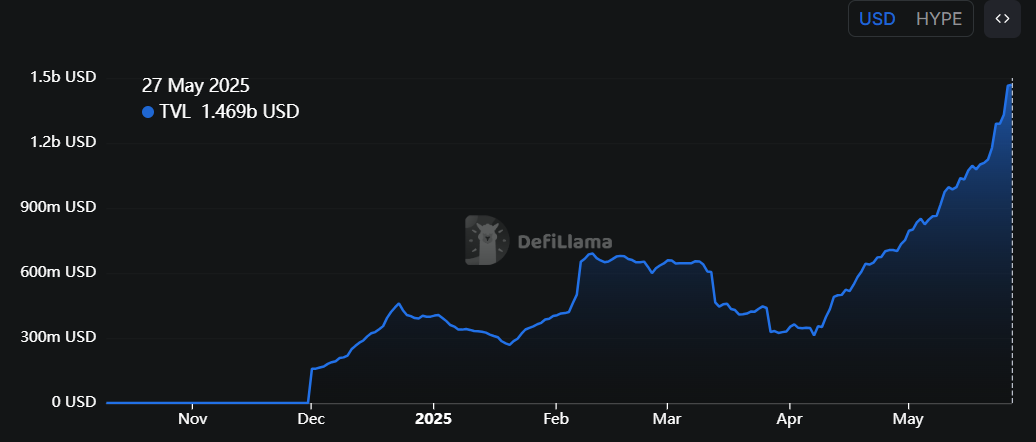
Task: Click the Dec label on time axis
Action: (311, 417)
